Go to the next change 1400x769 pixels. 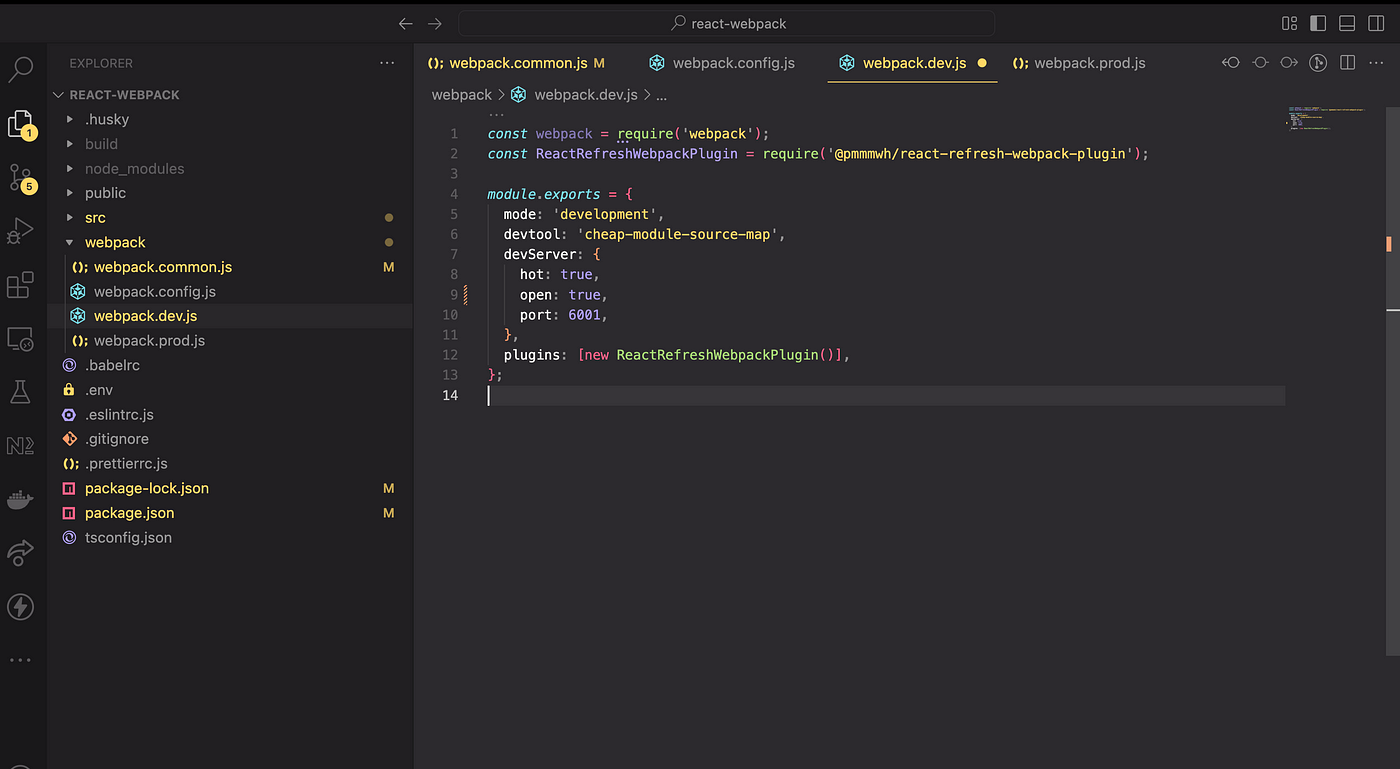pyautogui.click(x=1289, y=63)
